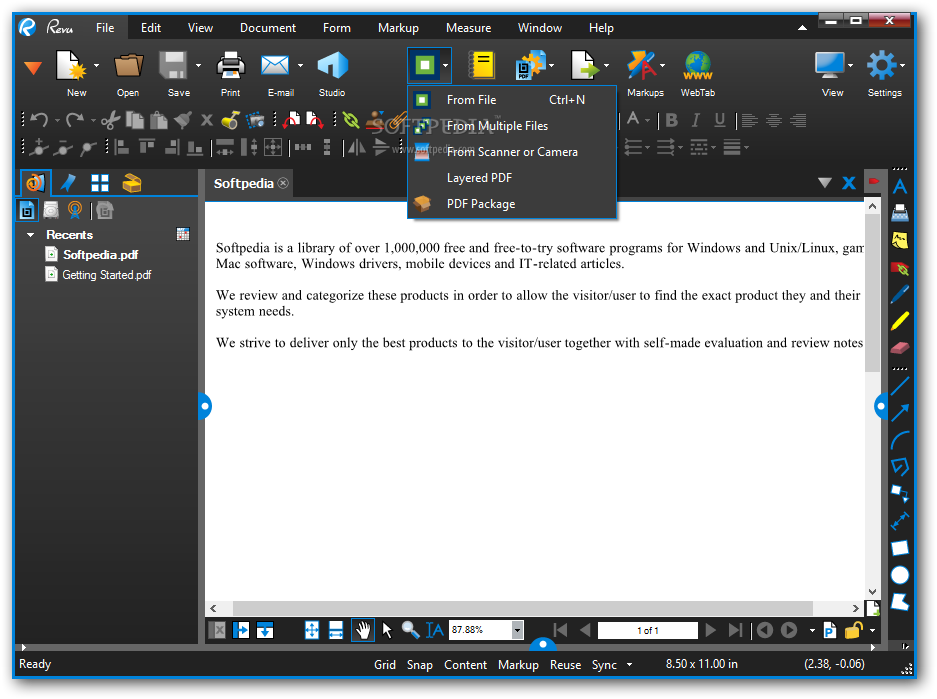Toggle Grid in status bar

click(385, 664)
